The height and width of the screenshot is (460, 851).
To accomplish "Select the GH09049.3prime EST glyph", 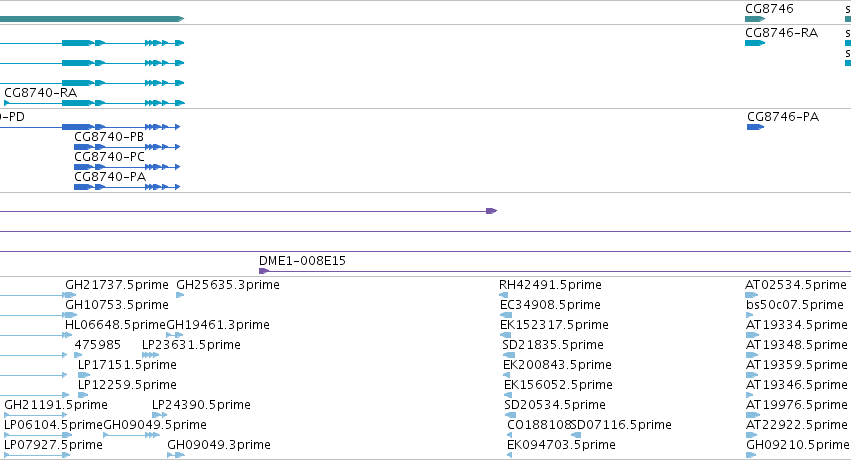I will tap(176, 455).
